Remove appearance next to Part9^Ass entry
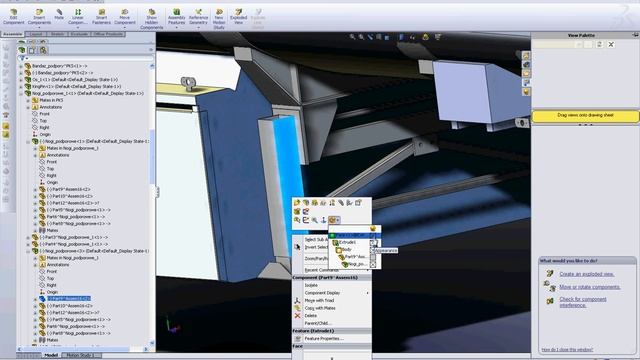Image resolution: width=640 pixels, height=360 pixels. 373,257
